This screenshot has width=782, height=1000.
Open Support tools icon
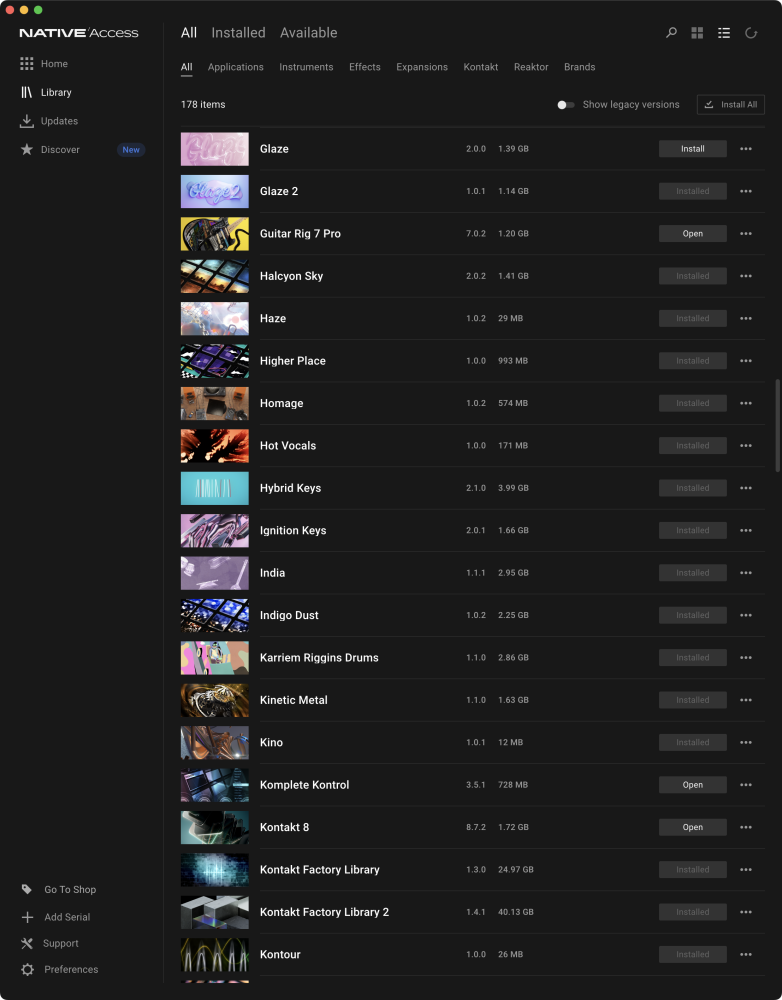pos(27,943)
